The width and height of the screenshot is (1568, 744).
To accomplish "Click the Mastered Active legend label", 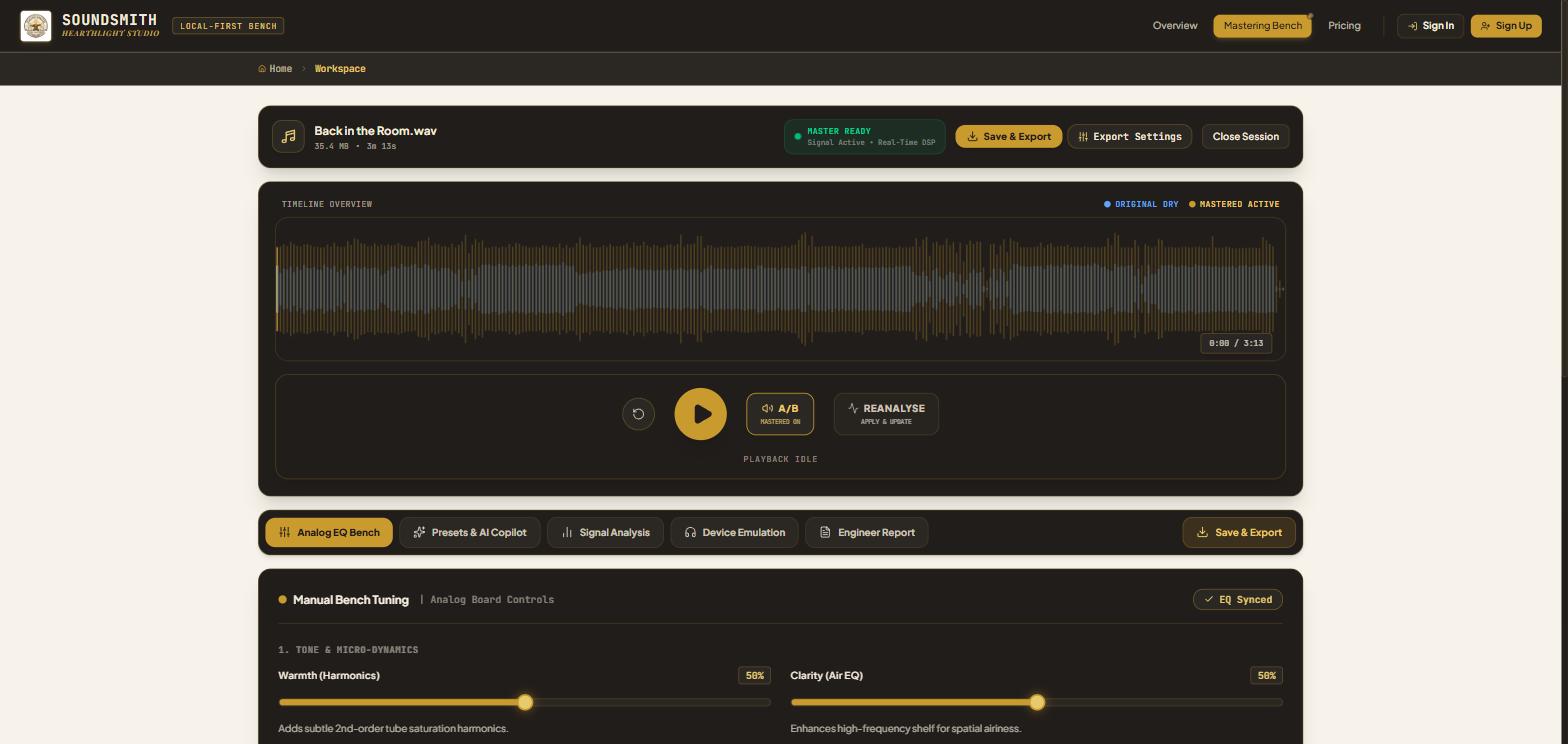I will [1234, 204].
